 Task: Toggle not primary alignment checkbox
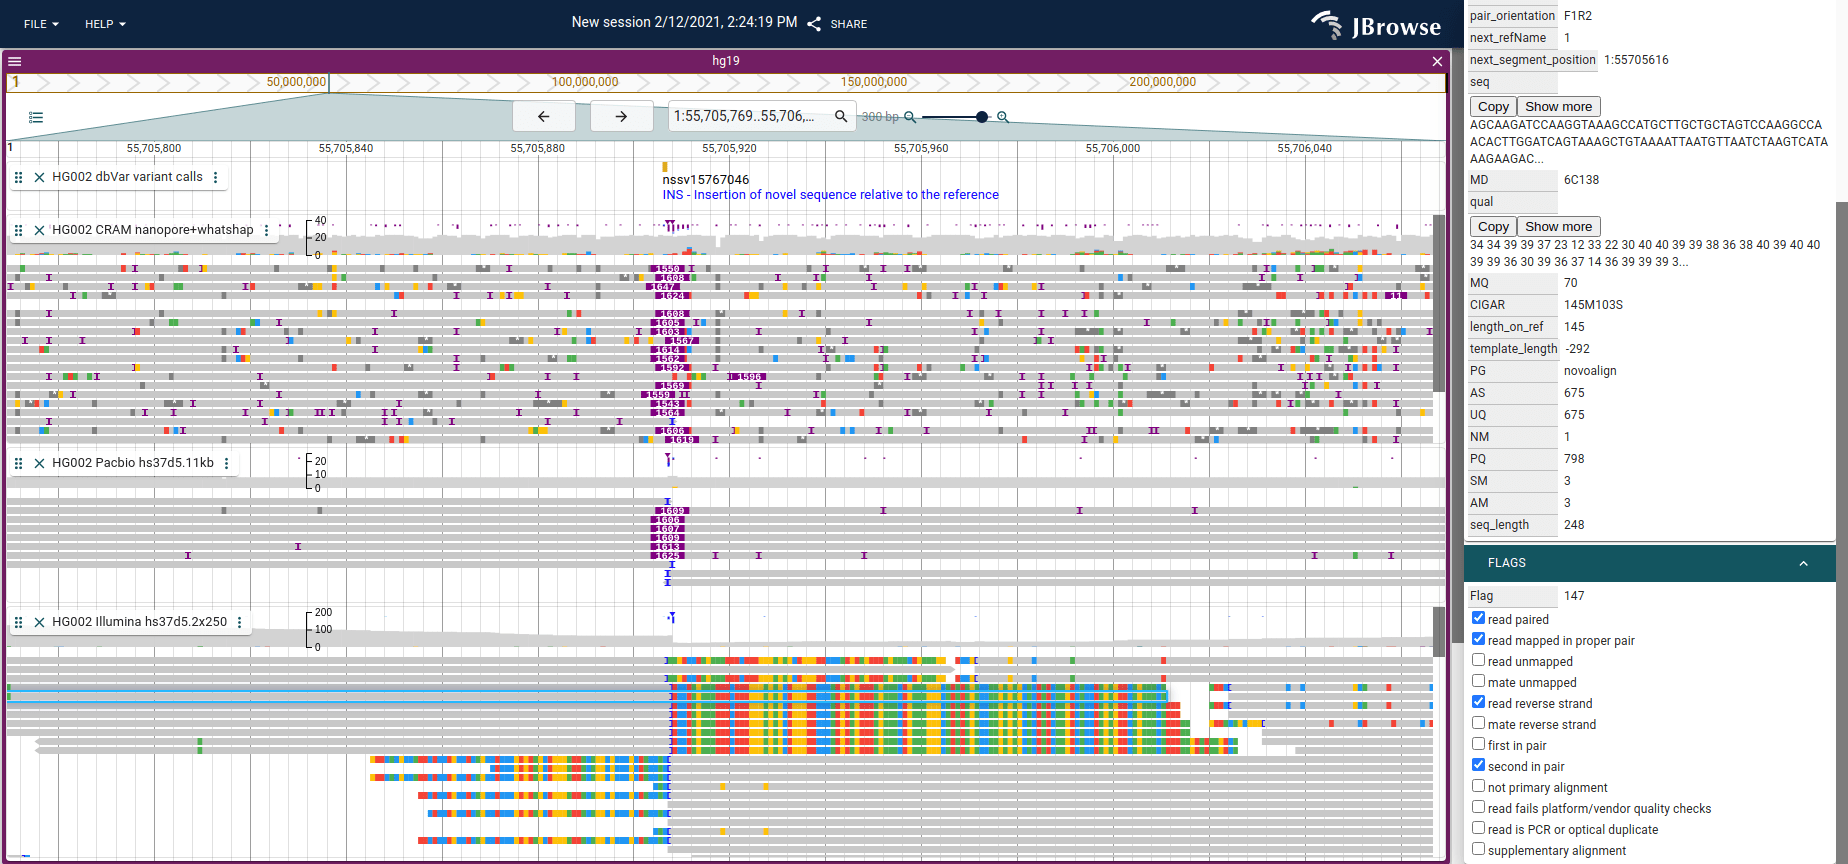tap(1478, 786)
